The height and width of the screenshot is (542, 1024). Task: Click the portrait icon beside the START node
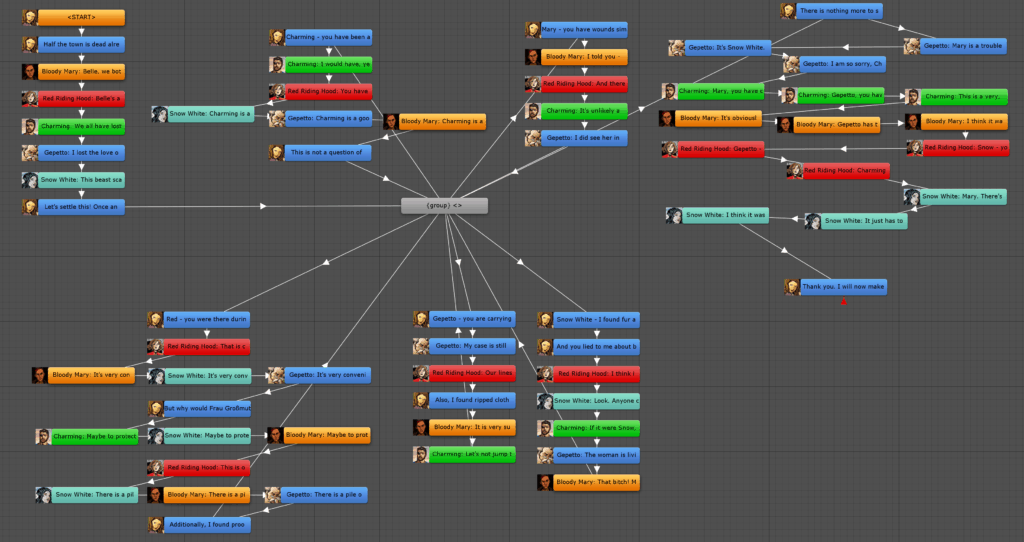(30, 18)
